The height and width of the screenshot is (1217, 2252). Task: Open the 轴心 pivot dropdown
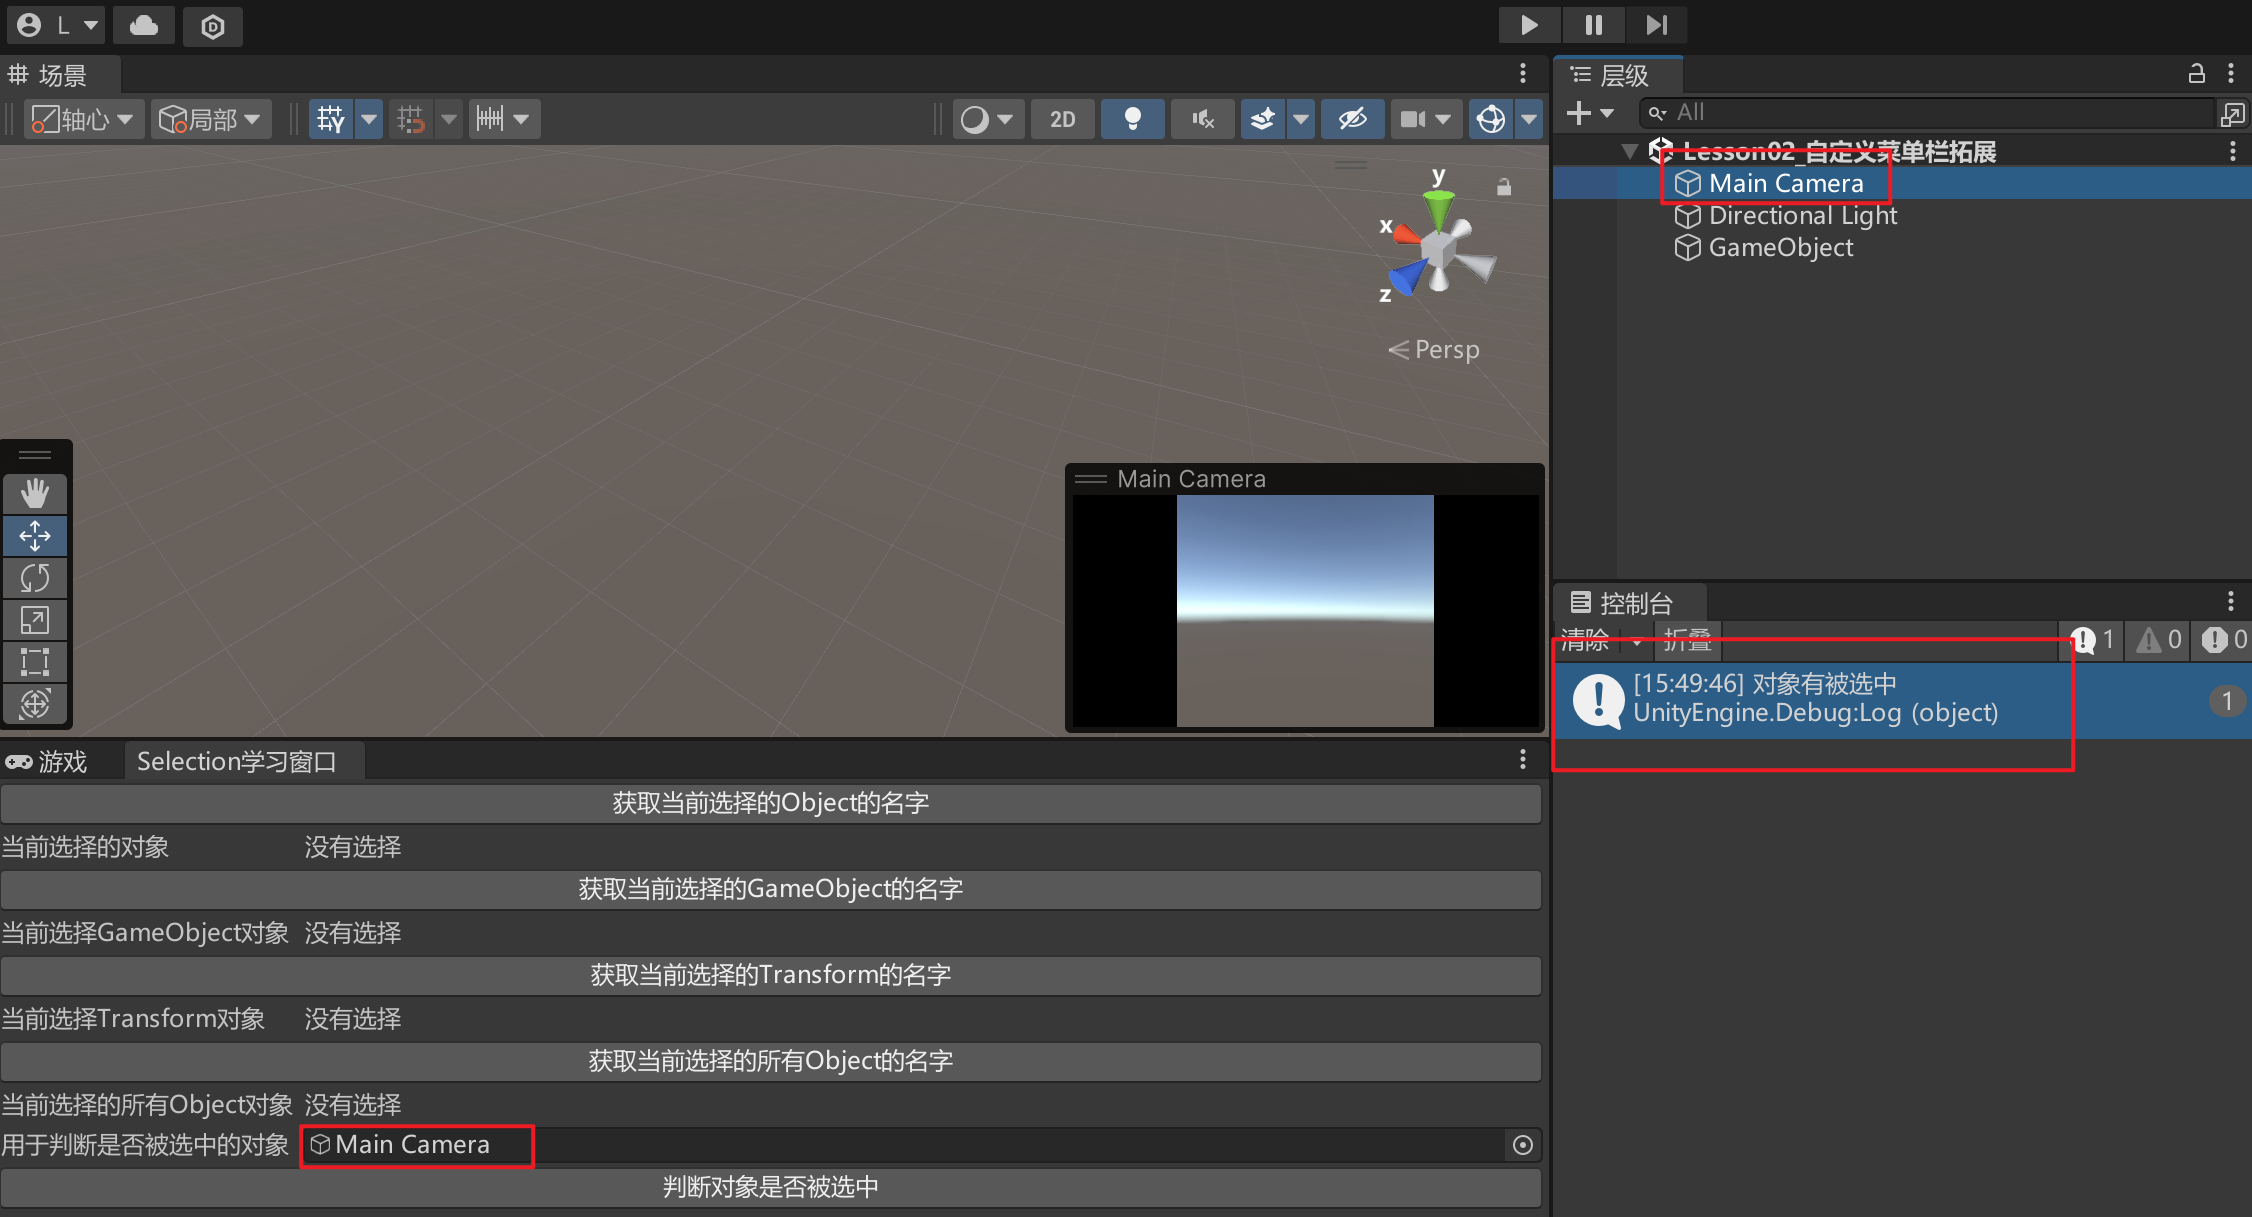(x=84, y=120)
